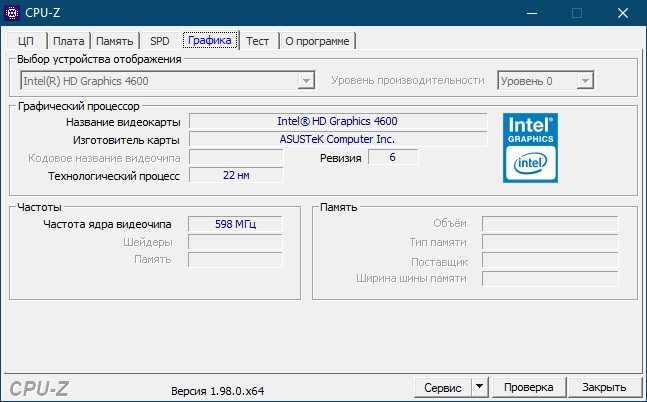Screen dimensions: 647x402
Task: Click the empty Ширина шины памяти field
Action: coord(550,279)
